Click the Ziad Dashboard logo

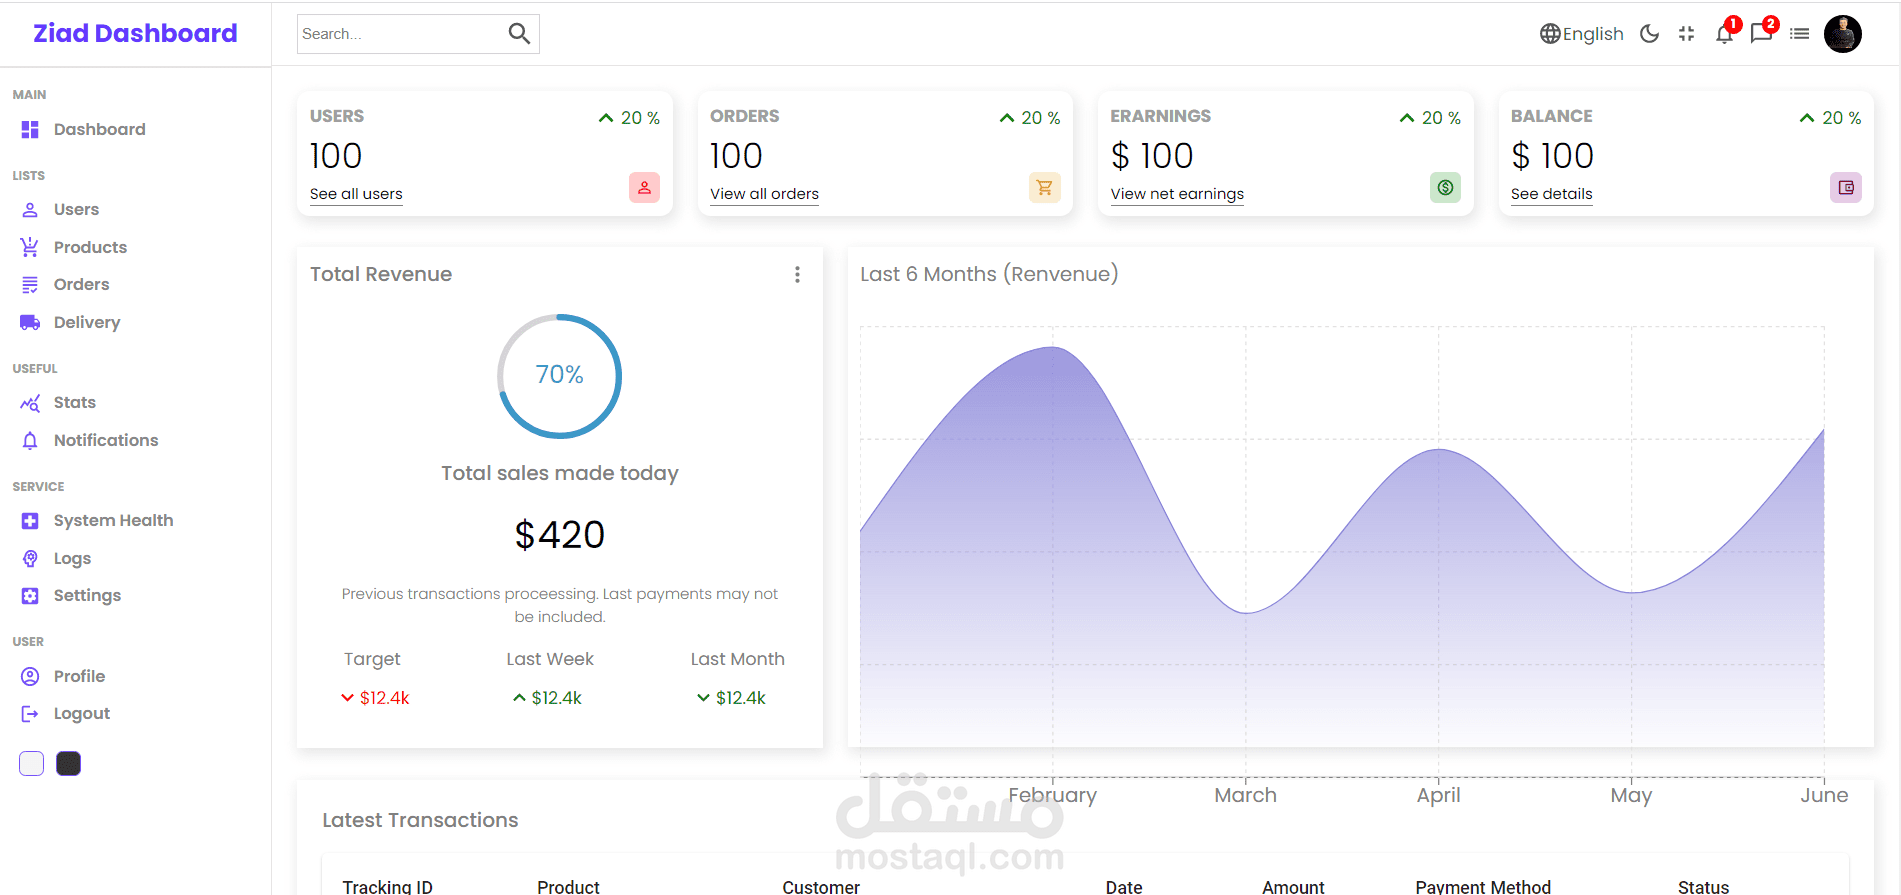pos(135,33)
